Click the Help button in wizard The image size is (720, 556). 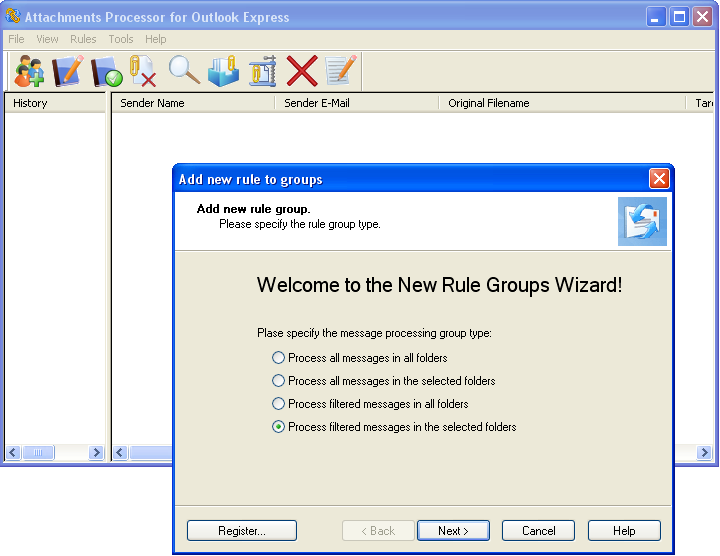(x=624, y=531)
